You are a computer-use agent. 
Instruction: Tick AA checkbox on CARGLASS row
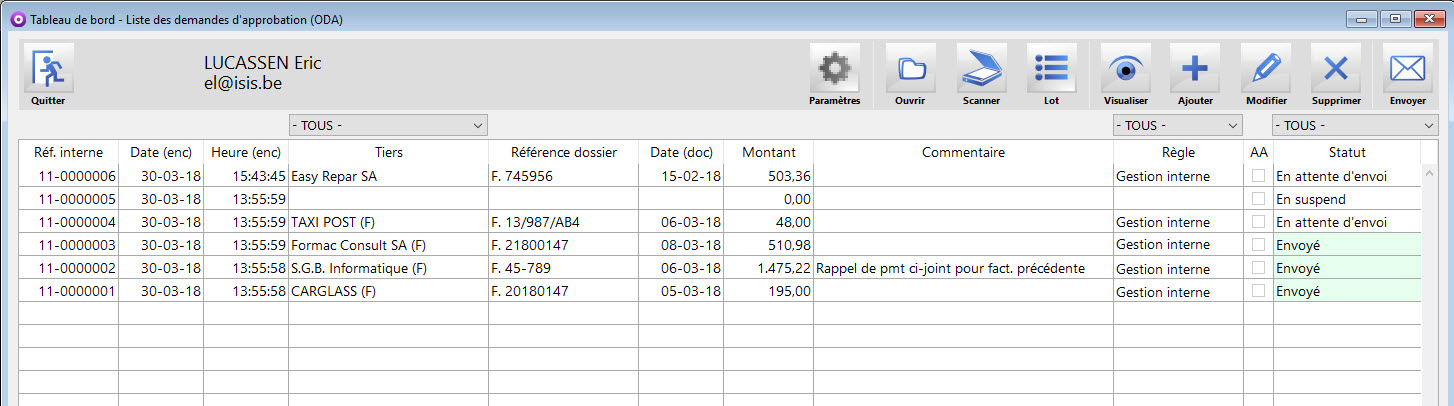(x=1258, y=291)
